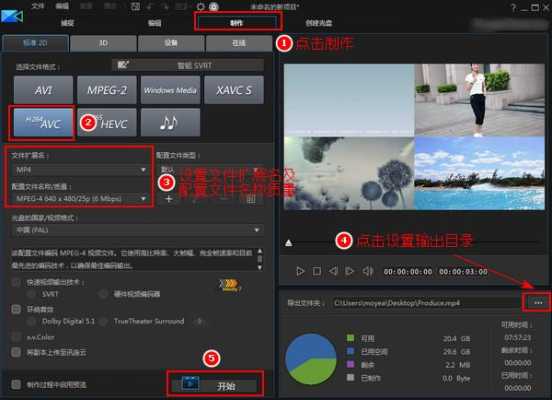Step to next frame
This screenshot has width=552, height=400.
coord(350,271)
